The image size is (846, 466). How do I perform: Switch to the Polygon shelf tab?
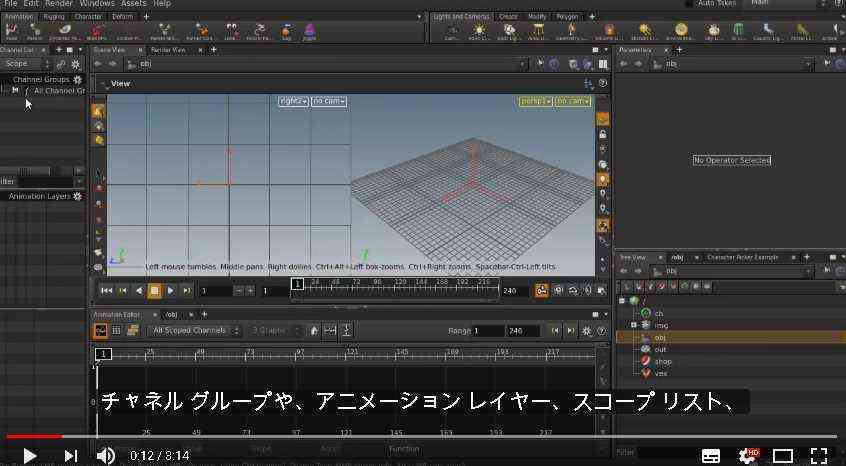pyautogui.click(x=567, y=17)
